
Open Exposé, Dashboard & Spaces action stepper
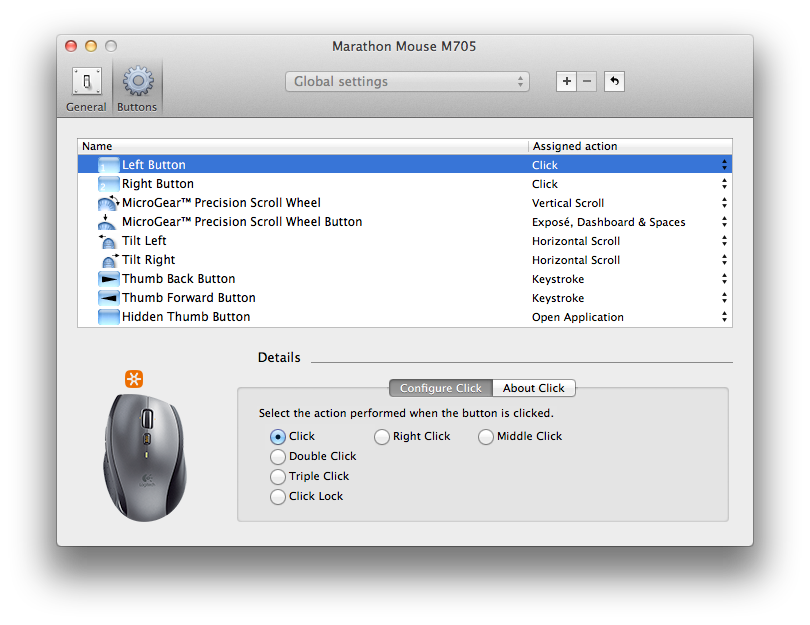[x=724, y=222]
